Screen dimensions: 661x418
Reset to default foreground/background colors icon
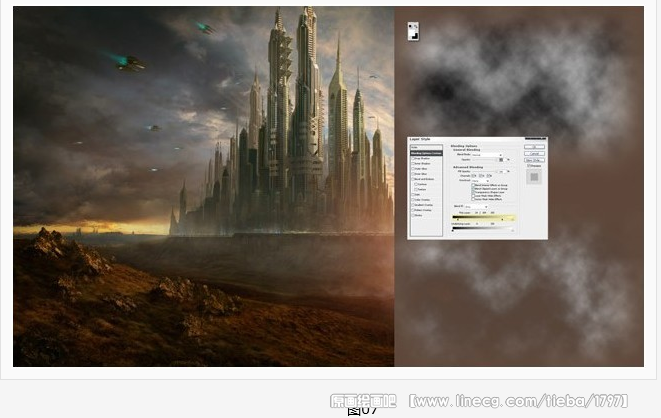click(x=410, y=26)
